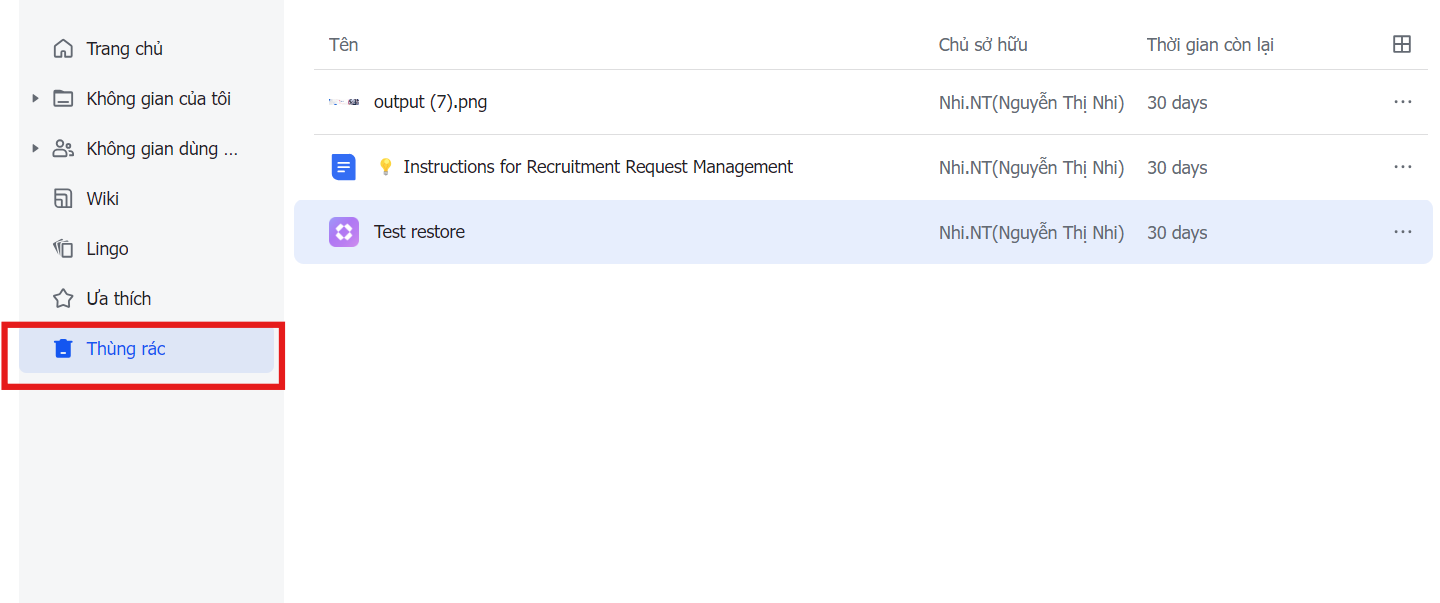Click the Không gian dùng chung people icon

pos(63,149)
